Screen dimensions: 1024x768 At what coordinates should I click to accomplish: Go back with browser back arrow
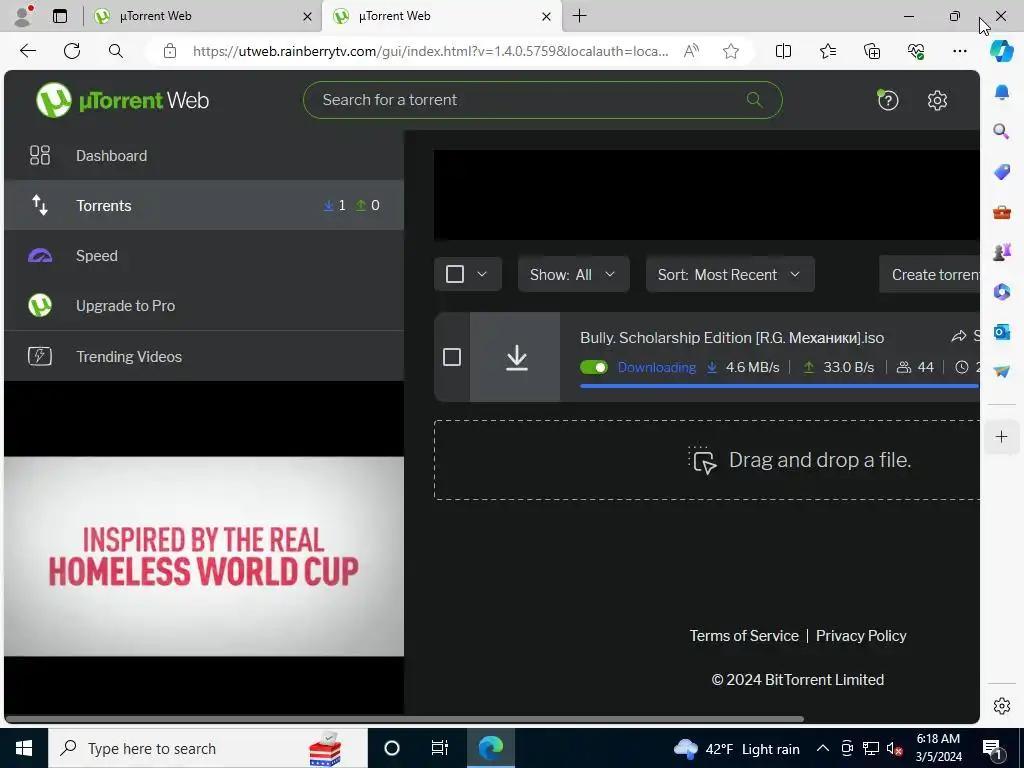click(x=27, y=51)
